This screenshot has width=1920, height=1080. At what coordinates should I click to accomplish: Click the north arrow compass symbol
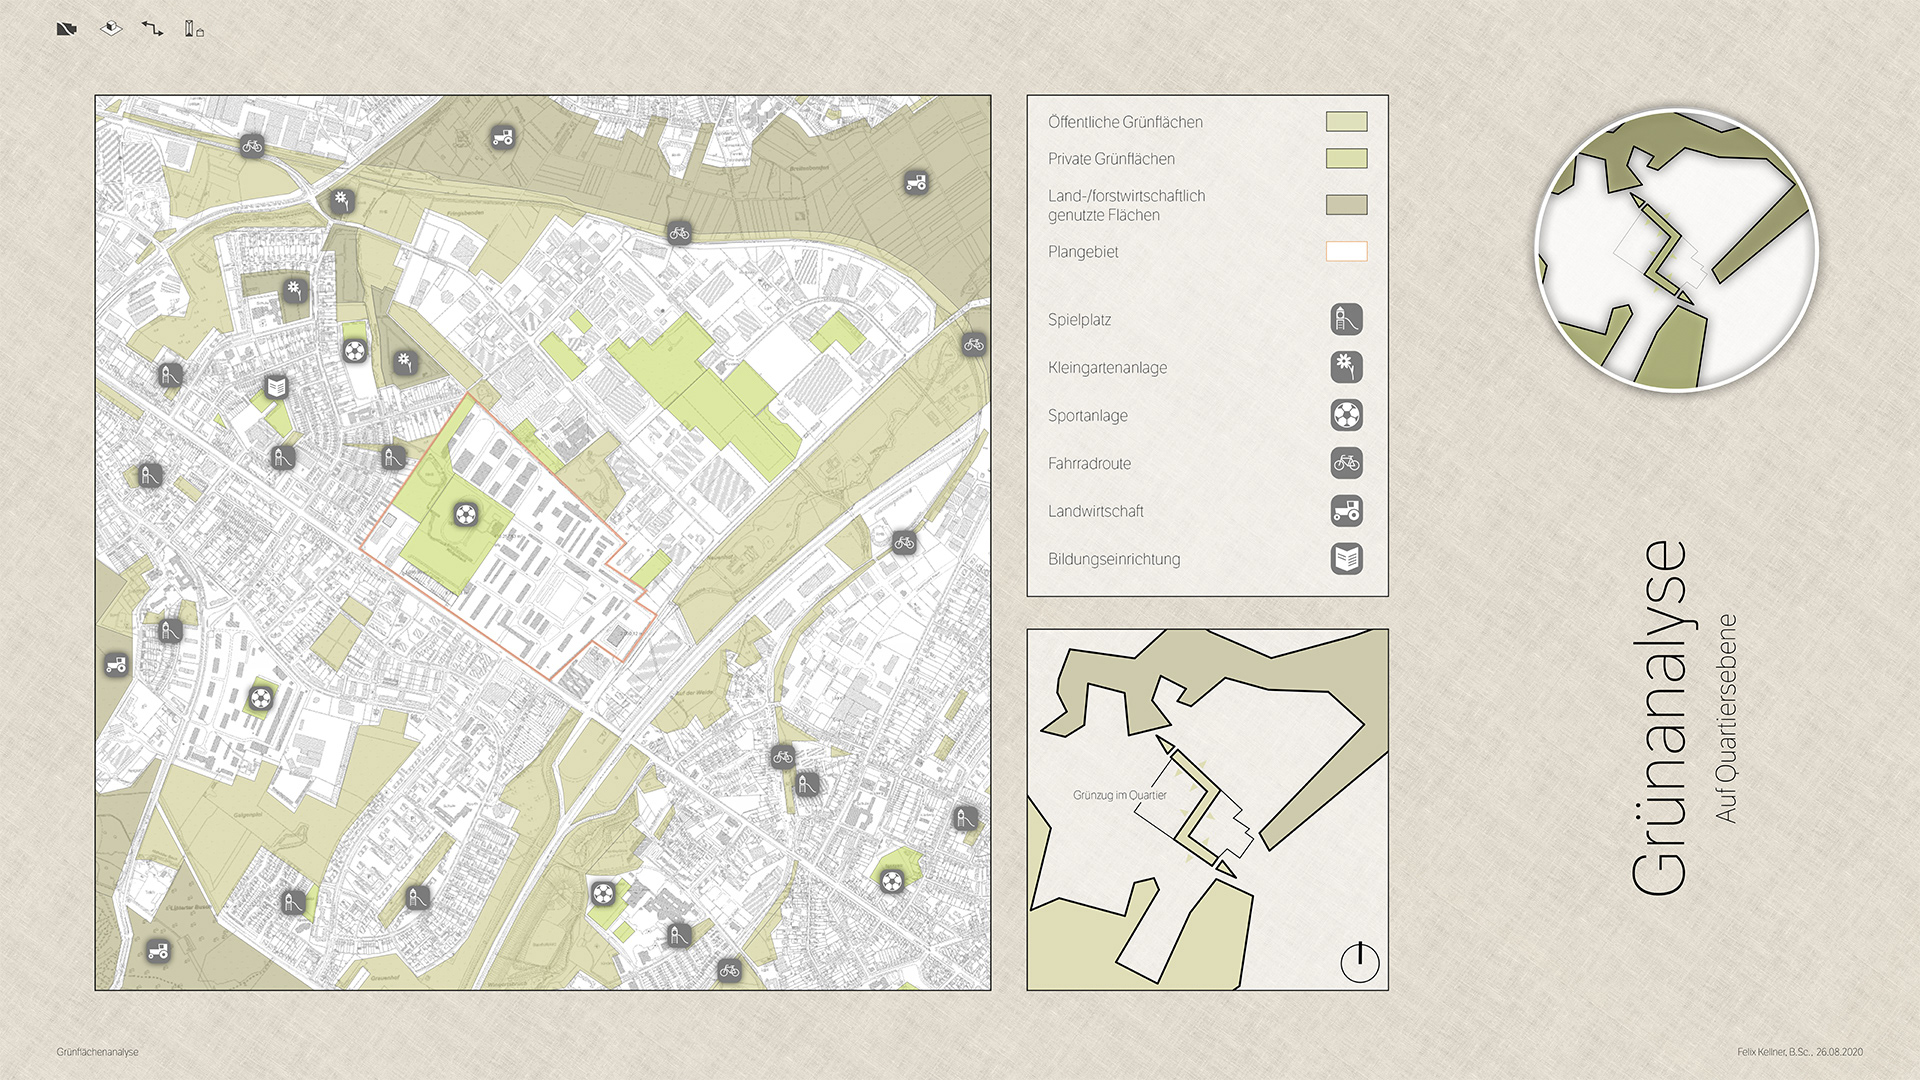1359,963
